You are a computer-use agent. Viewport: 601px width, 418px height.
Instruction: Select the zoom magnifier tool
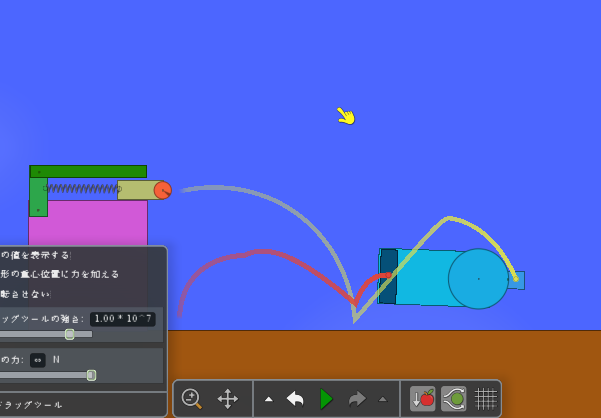tap(192, 398)
